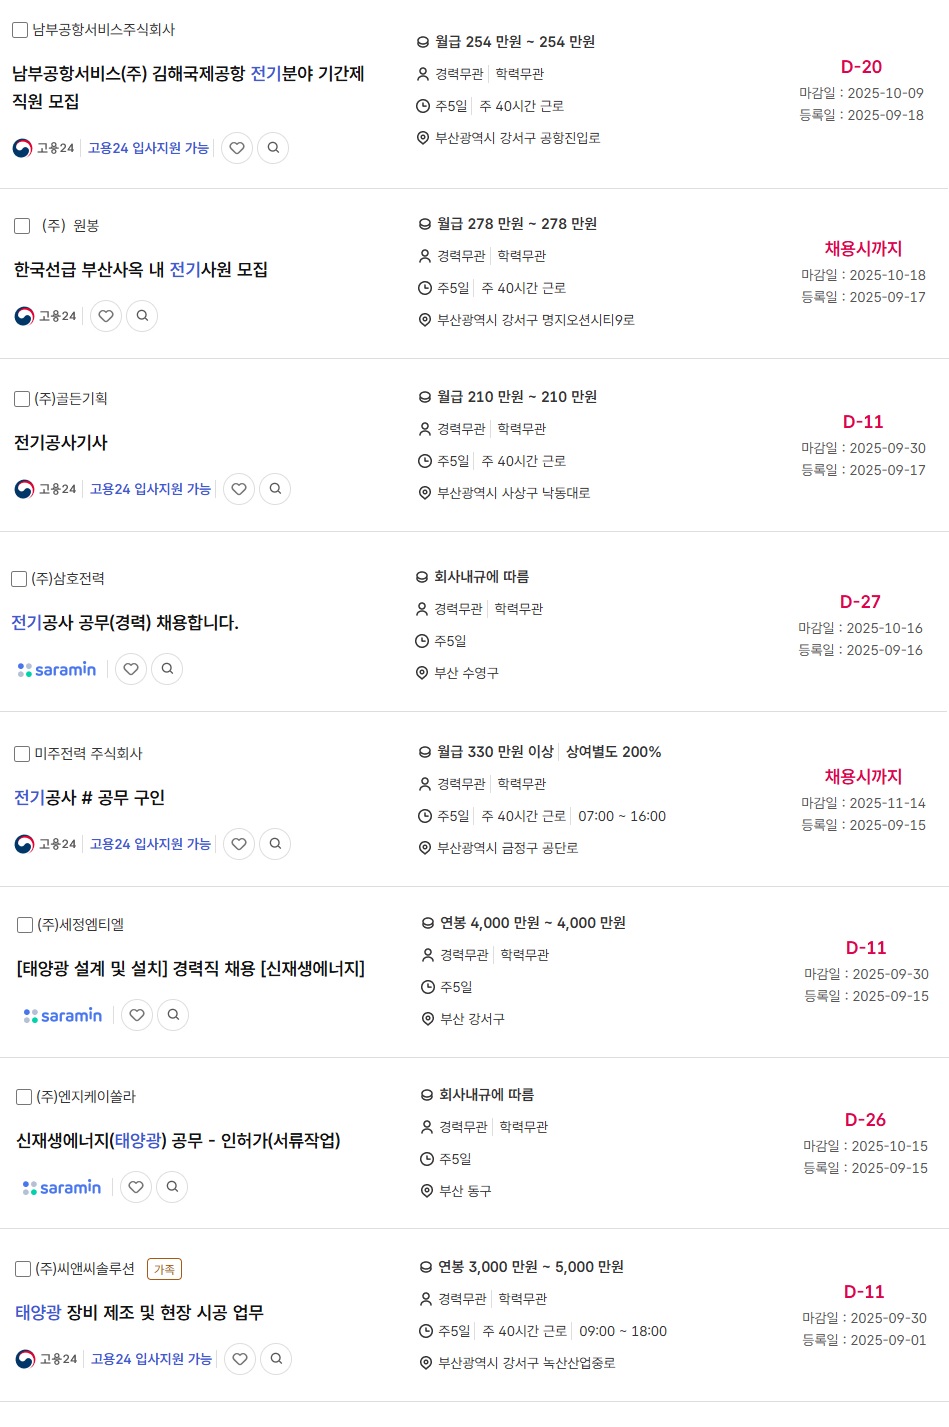The height and width of the screenshot is (1427, 949).
Task: Select the (주)골든기획 checkbox
Action: coord(22,399)
